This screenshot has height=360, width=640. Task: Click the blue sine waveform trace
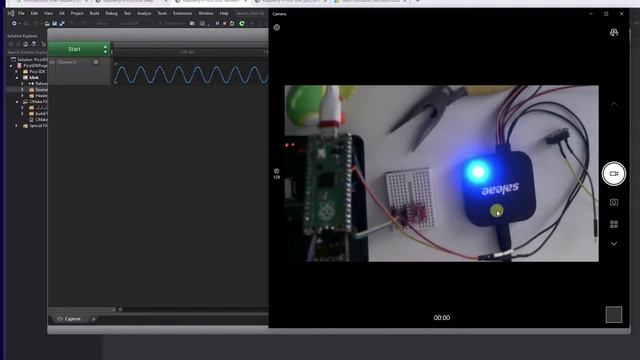(191, 74)
